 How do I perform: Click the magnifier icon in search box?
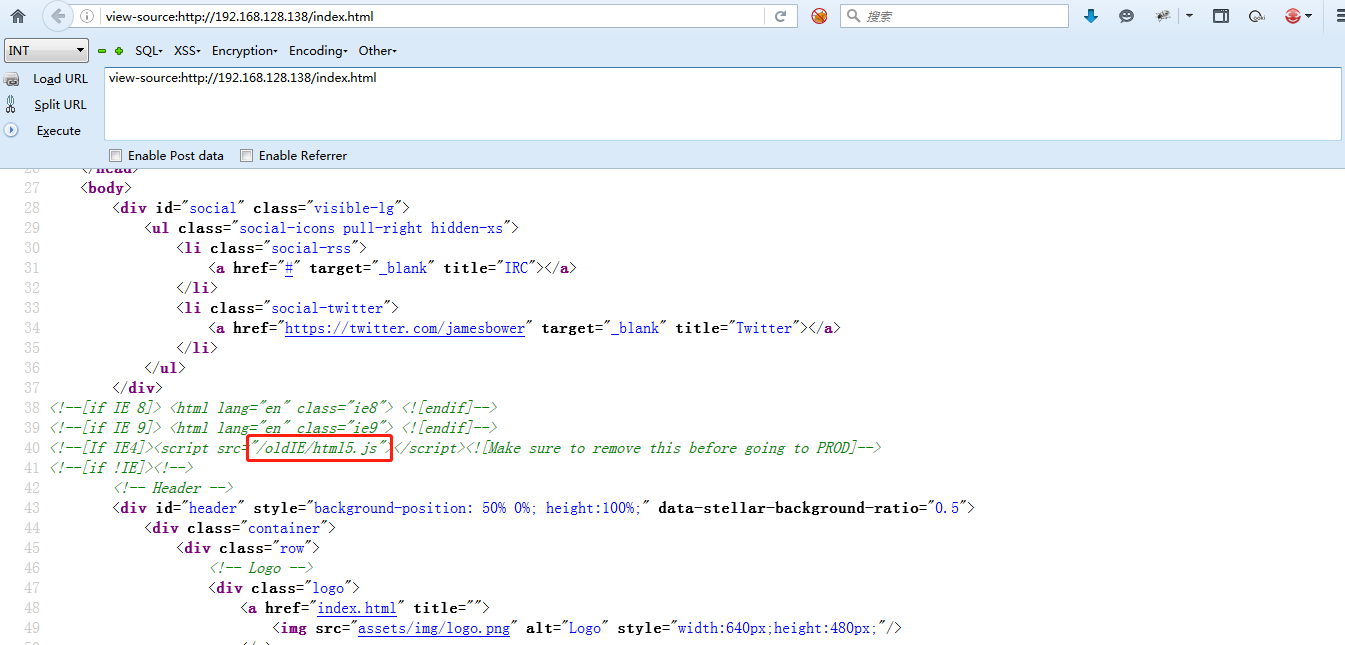855,16
